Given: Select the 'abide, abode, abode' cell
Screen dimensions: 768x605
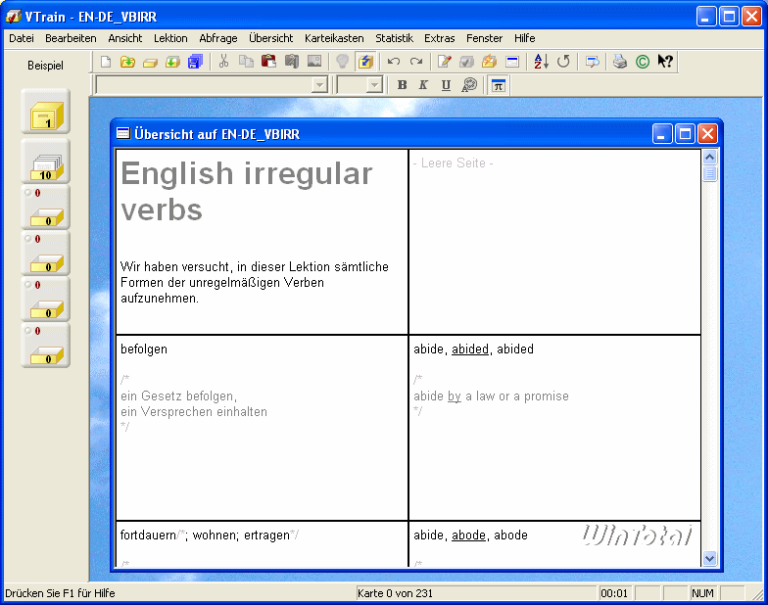Looking at the screenshot, I should pyautogui.click(x=554, y=544).
